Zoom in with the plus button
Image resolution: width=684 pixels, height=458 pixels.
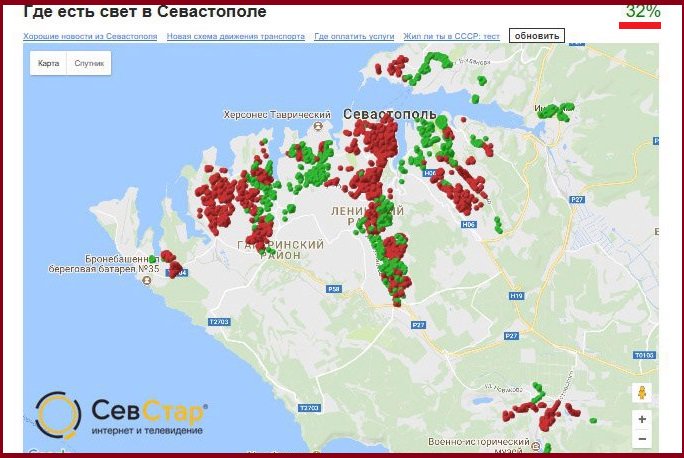(642, 420)
